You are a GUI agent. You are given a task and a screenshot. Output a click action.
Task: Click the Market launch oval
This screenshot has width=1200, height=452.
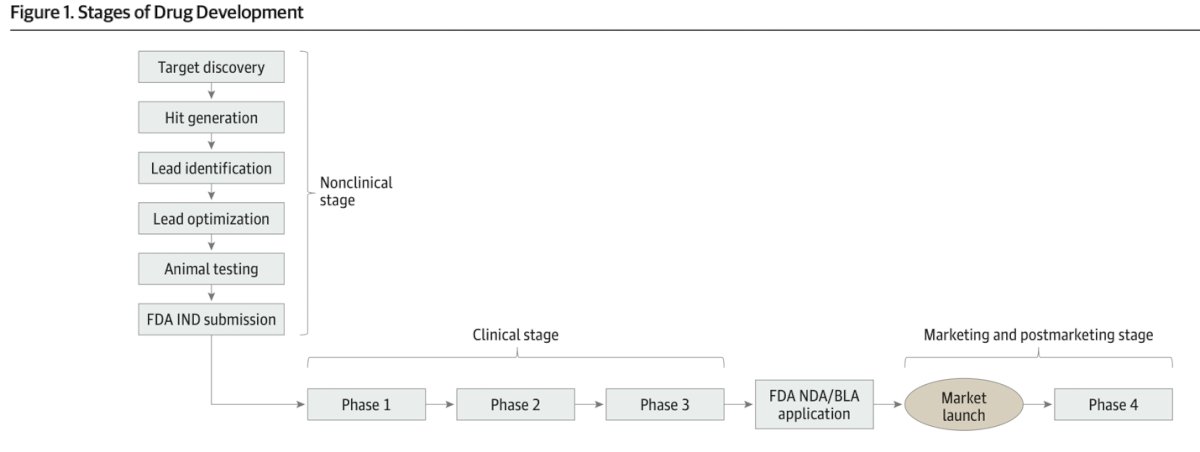[x=964, y=405]
